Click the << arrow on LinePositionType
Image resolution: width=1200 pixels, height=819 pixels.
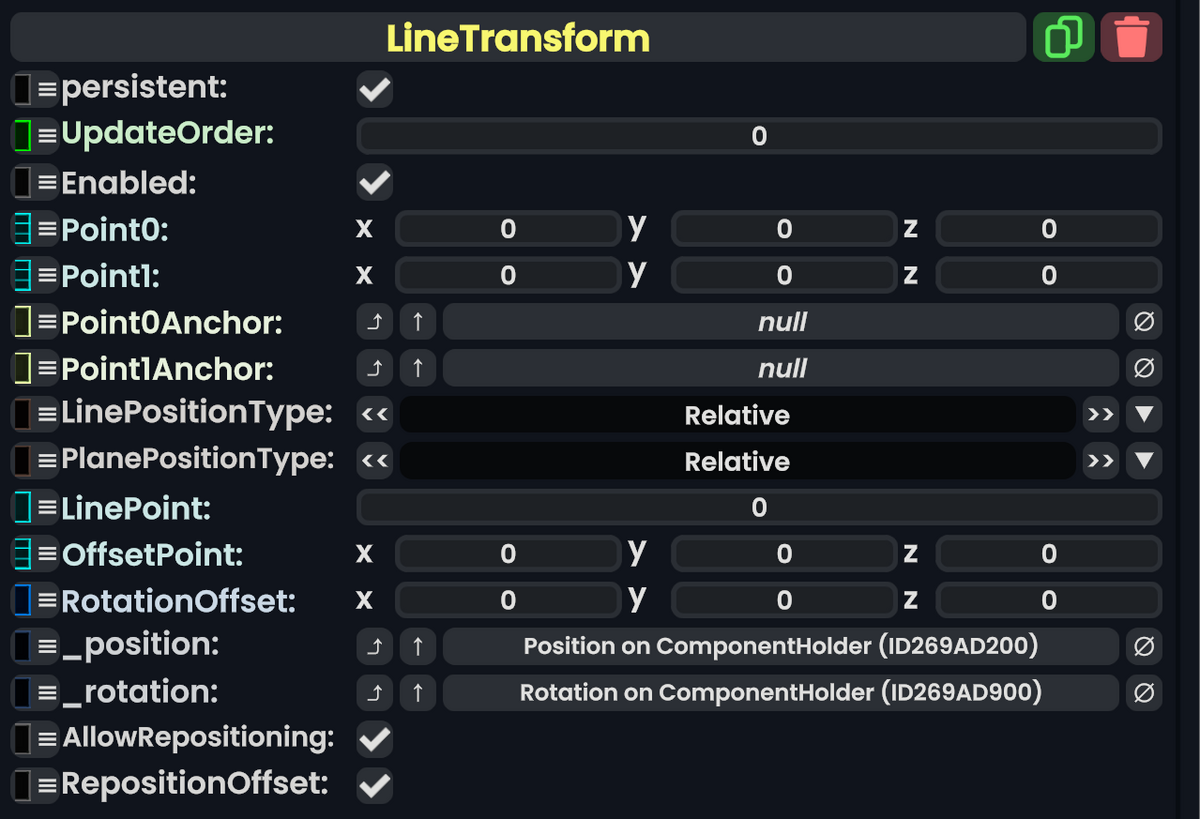click(374, 414)
